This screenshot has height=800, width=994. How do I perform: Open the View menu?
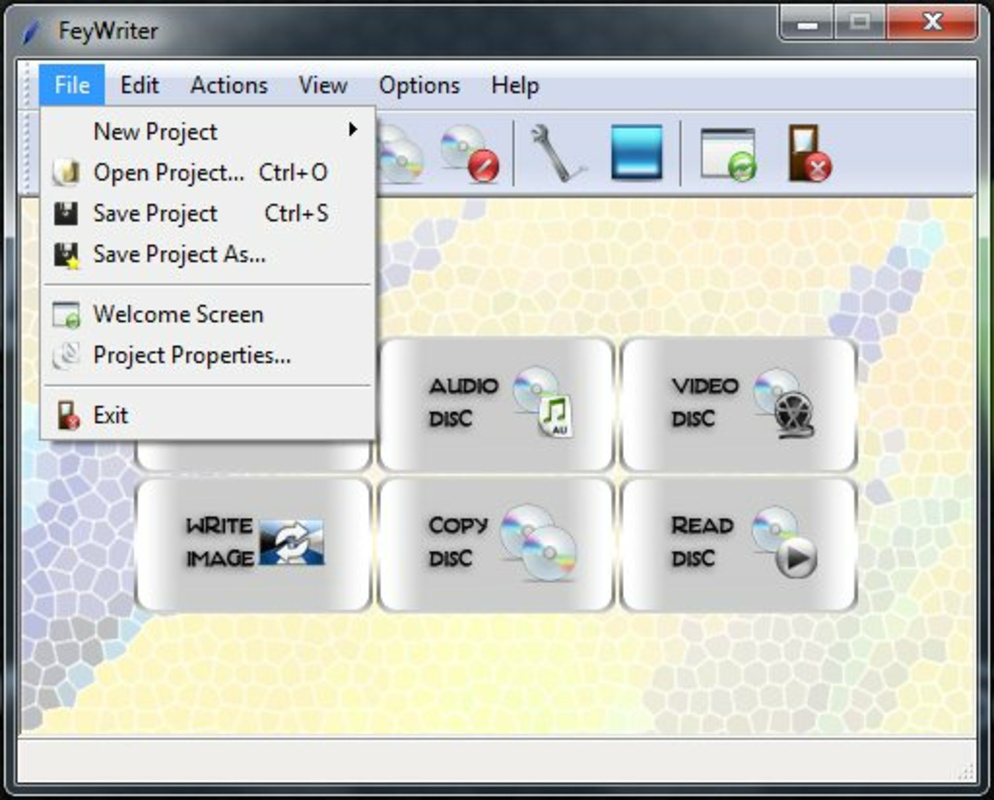(x=323, y=85)
